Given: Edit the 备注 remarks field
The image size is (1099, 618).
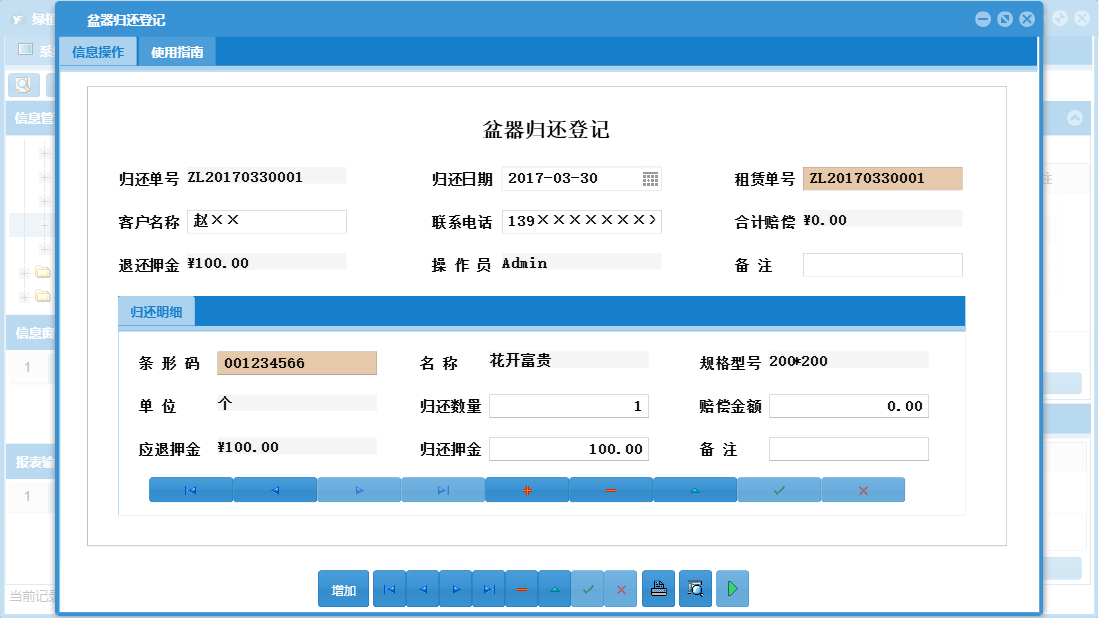Looking at the screenshot, I should coord(882,264).
